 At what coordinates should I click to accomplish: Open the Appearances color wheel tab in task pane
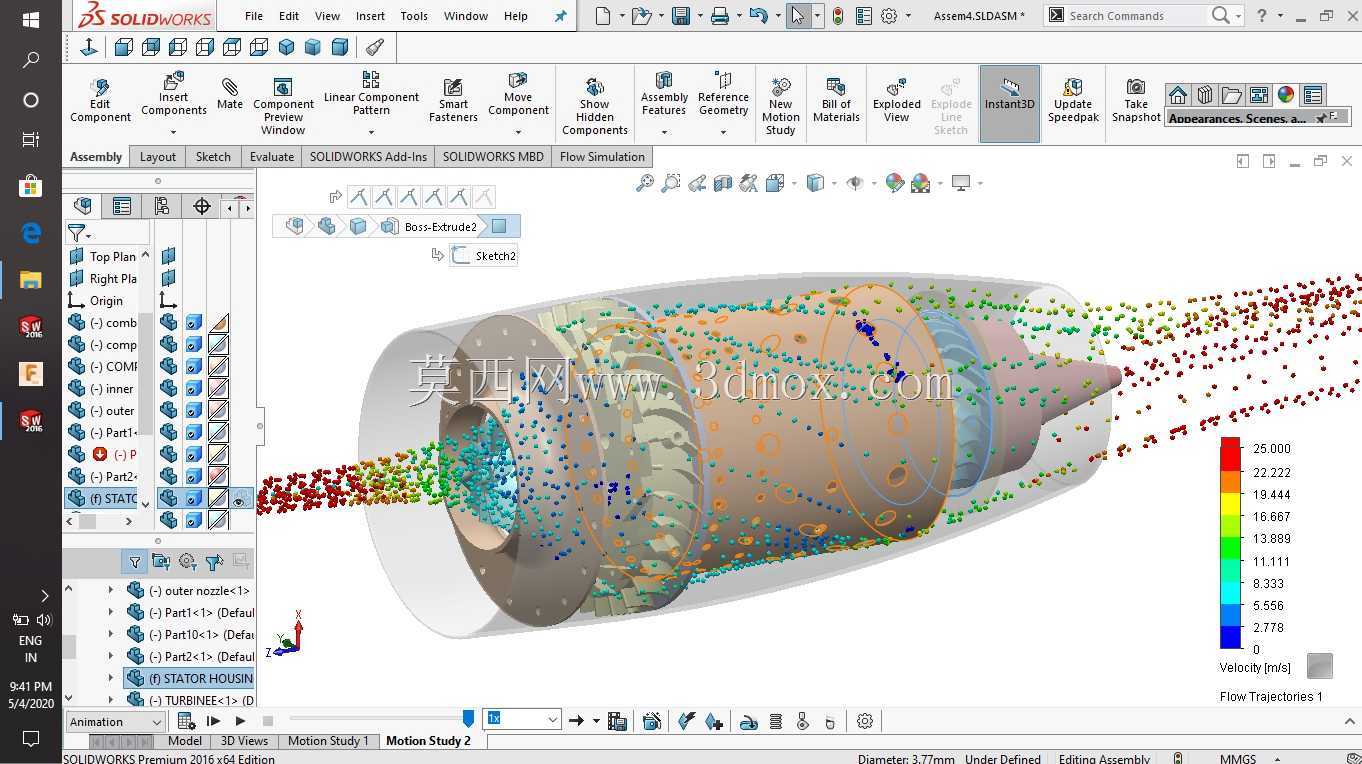(1286, 95)
